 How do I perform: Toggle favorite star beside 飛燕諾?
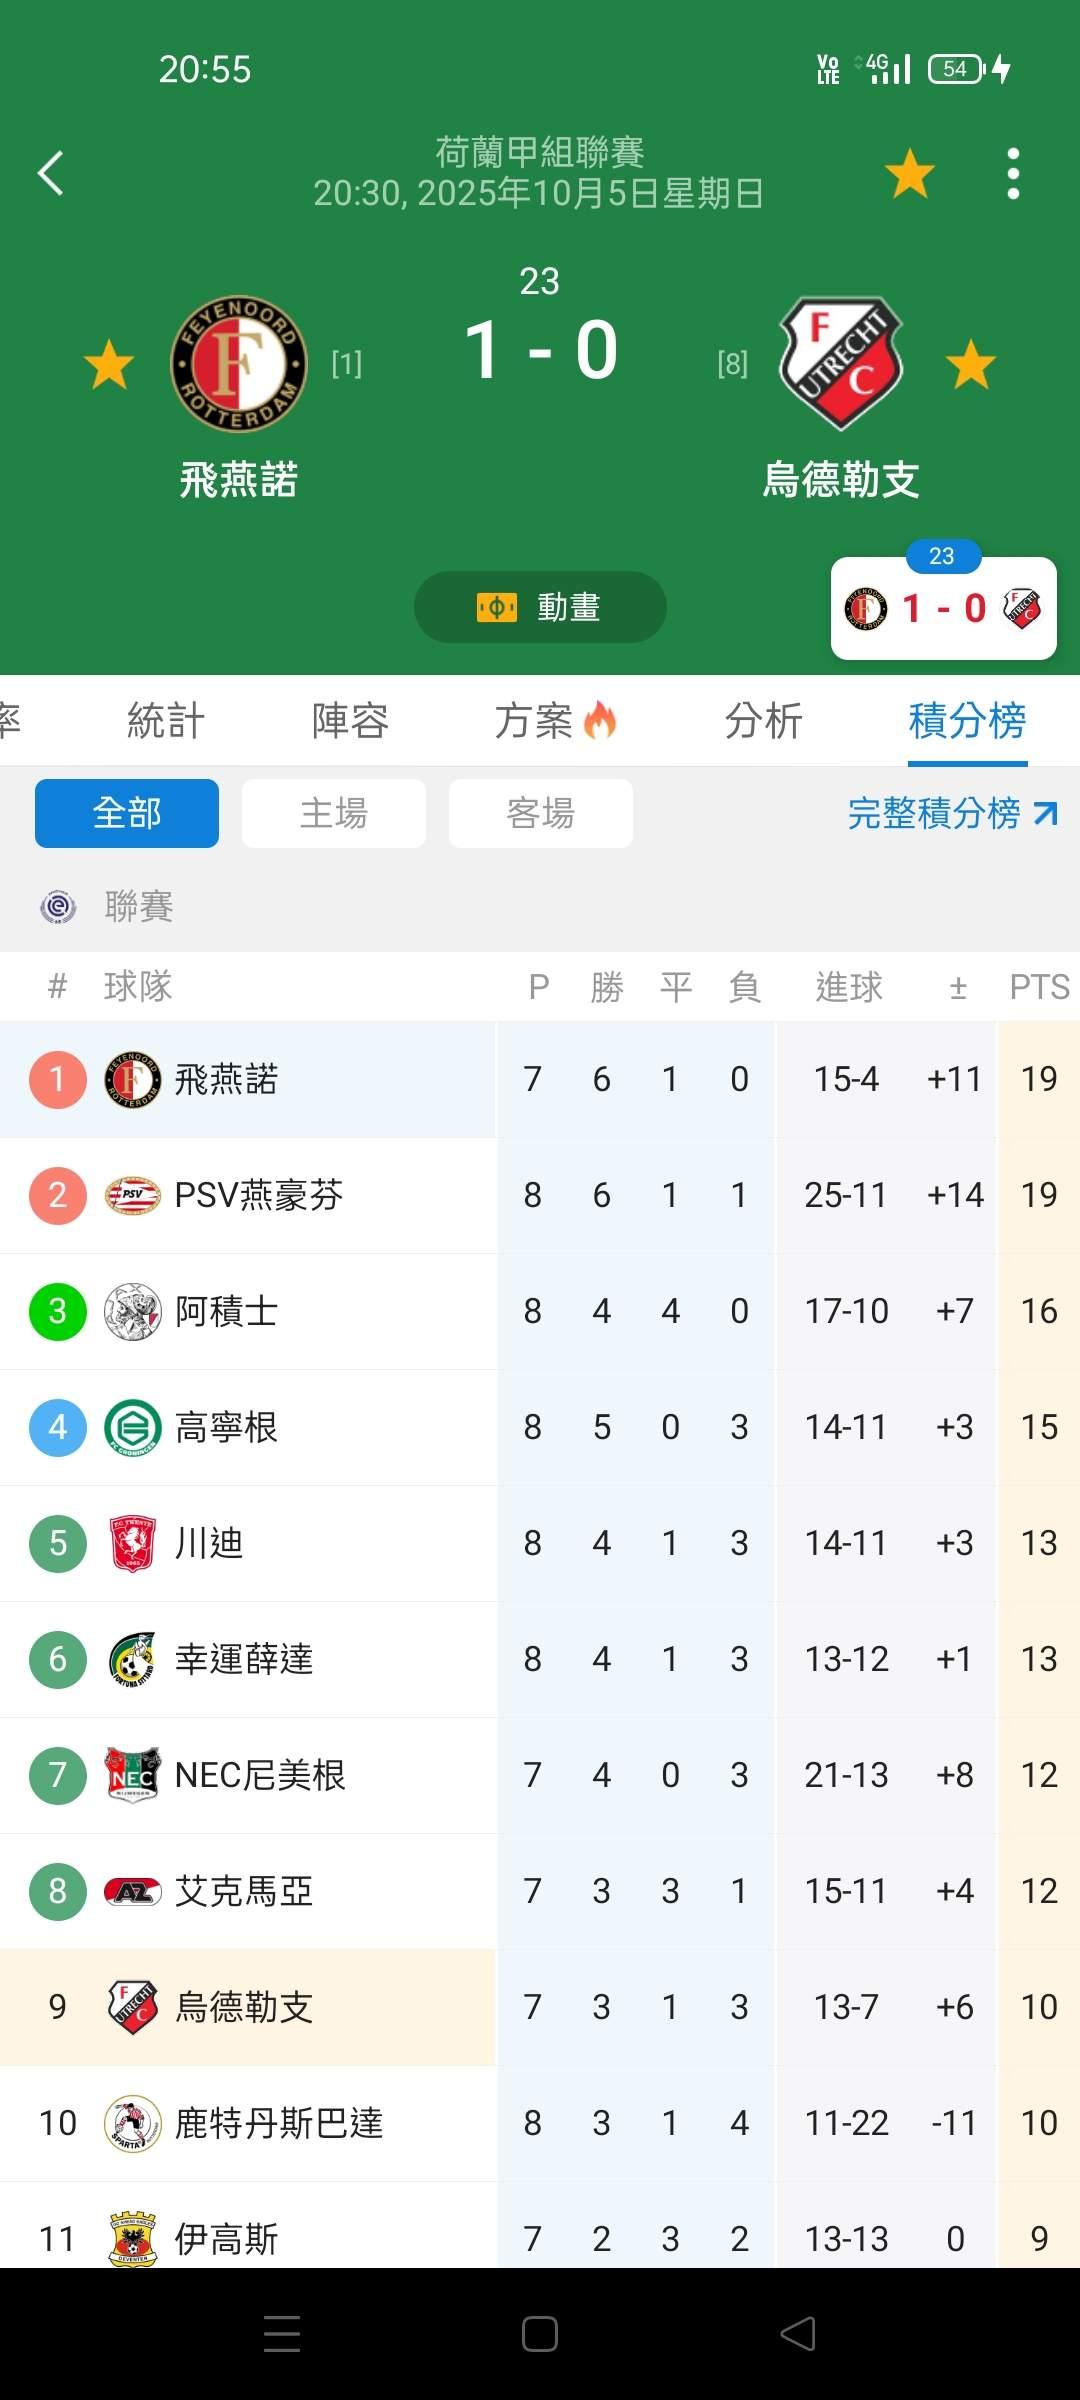109,364
